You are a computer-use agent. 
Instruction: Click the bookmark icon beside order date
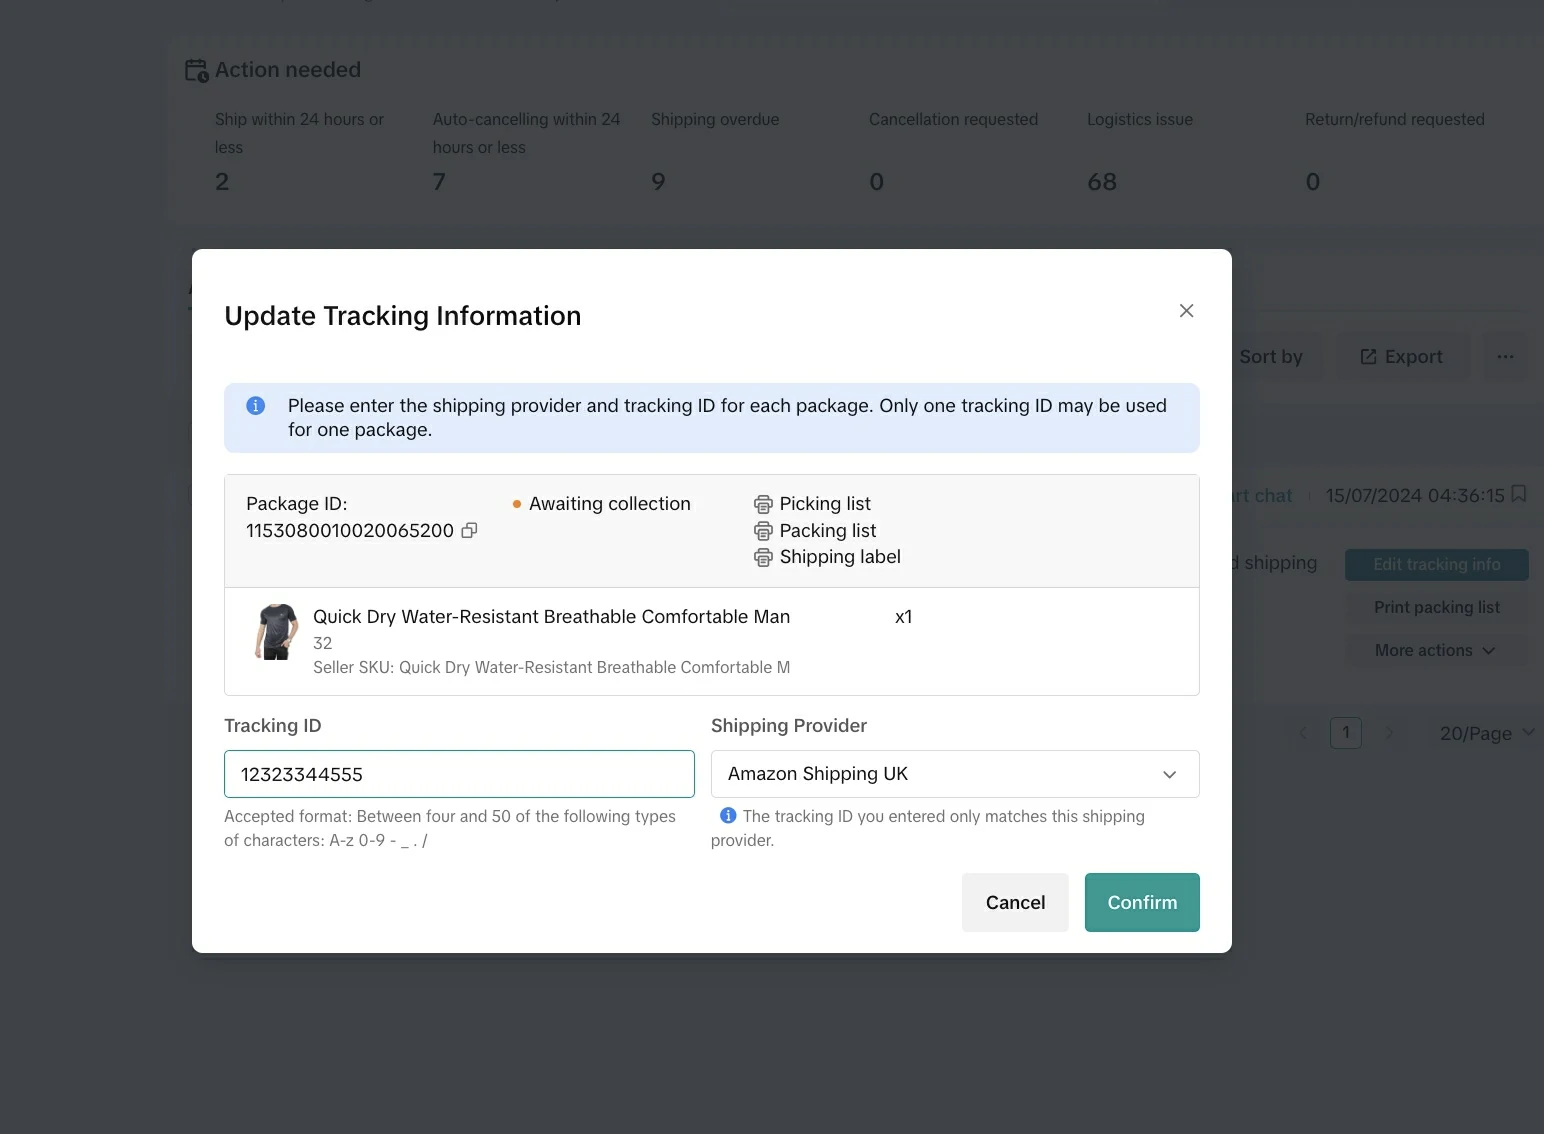pos(1518,494)
